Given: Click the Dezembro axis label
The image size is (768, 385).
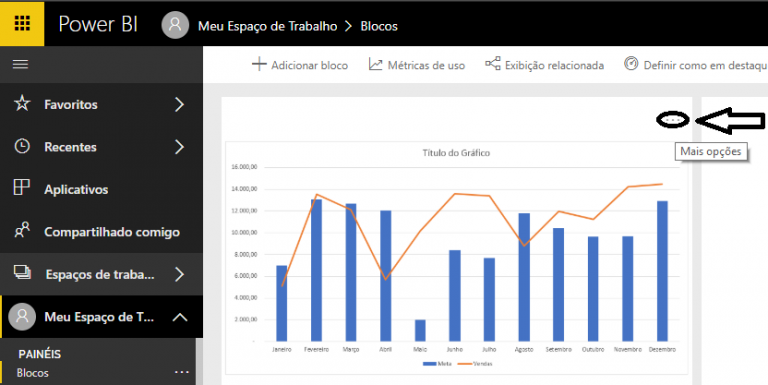Looking at the screenshot, I should (x=662, y=350).
